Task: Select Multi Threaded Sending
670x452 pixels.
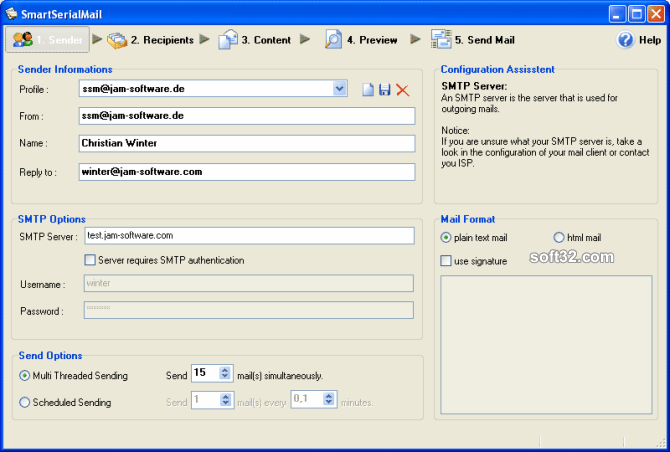Action: click(24, 376)
